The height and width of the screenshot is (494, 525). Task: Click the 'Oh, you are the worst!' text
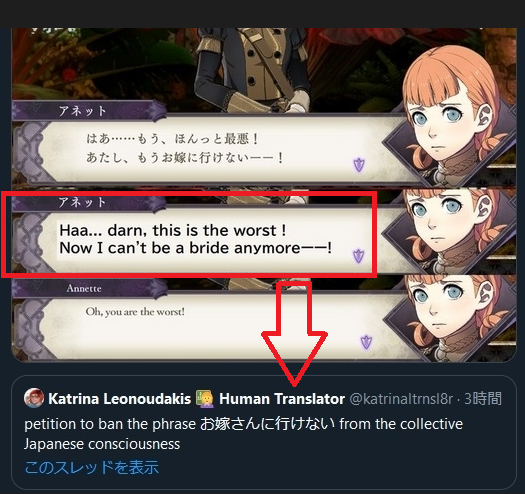(x=135, y=312)
